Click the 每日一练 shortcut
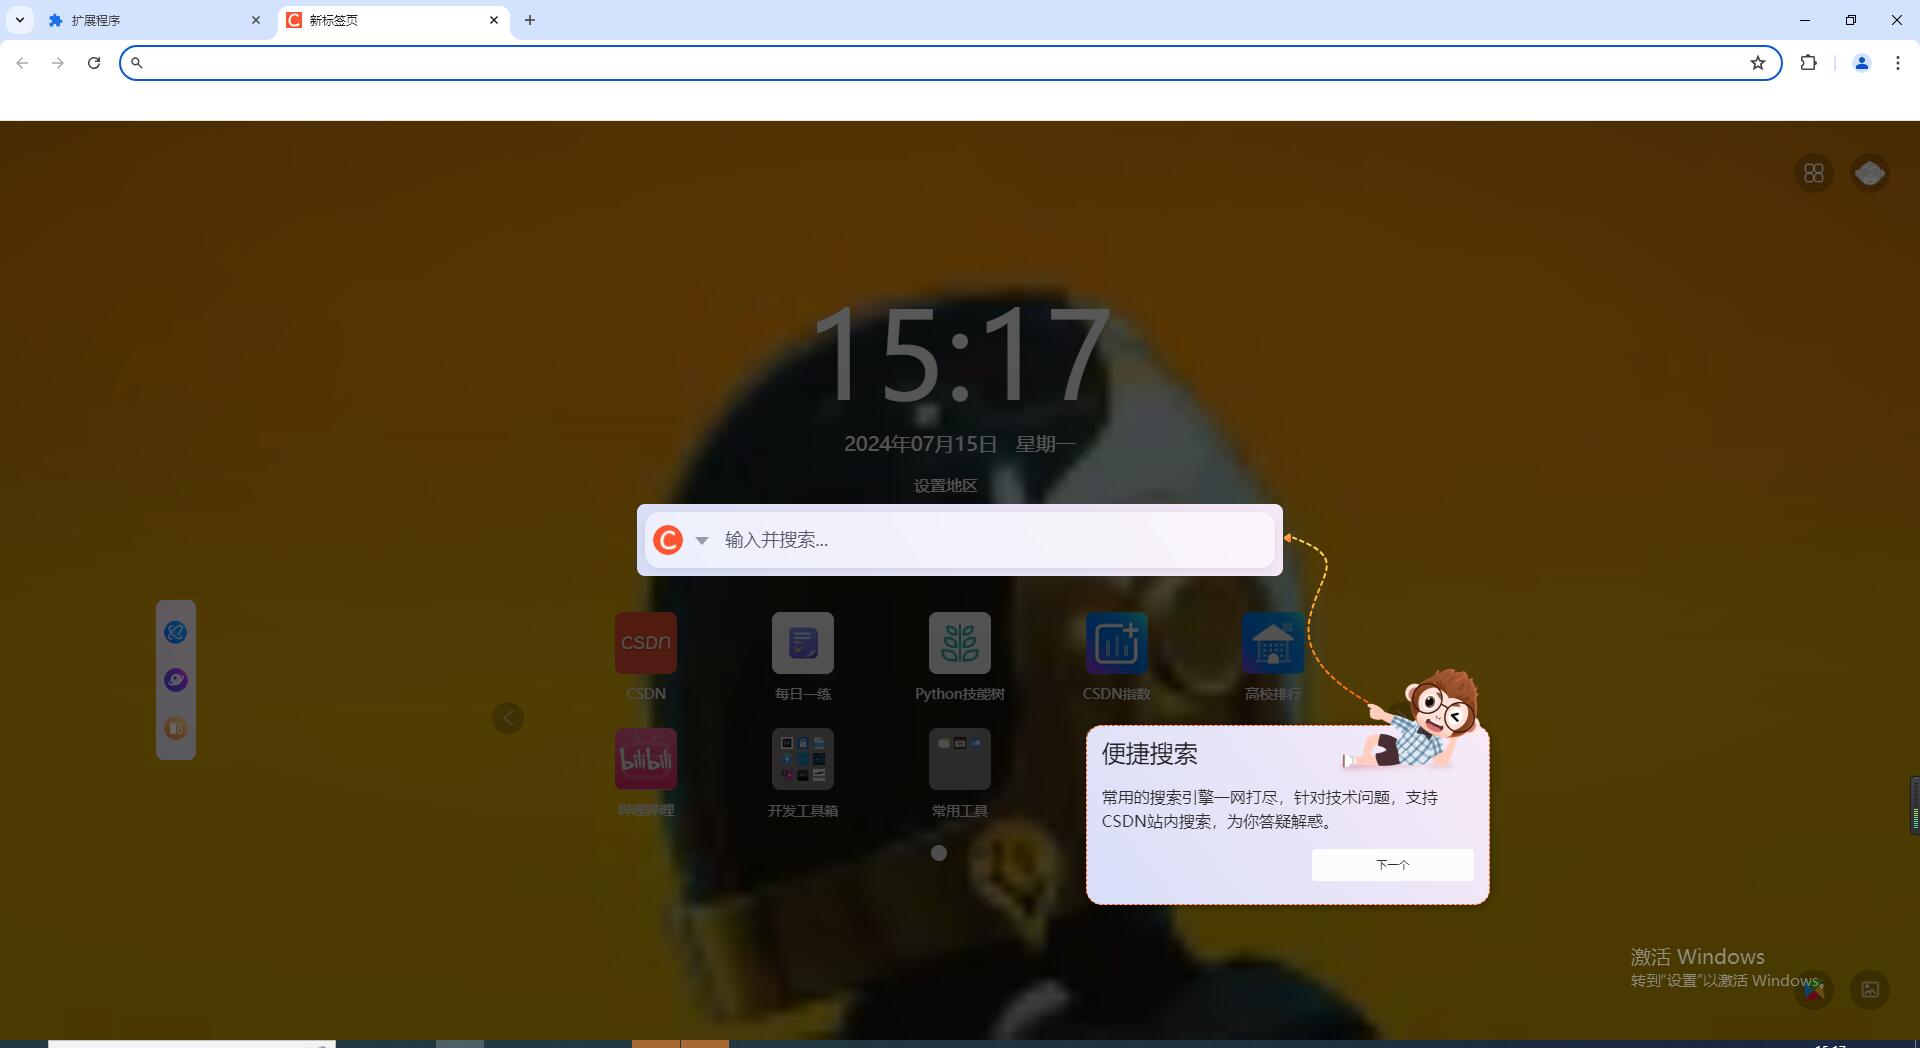The height and width of the screenshot is (1048, 1920). 802,643
